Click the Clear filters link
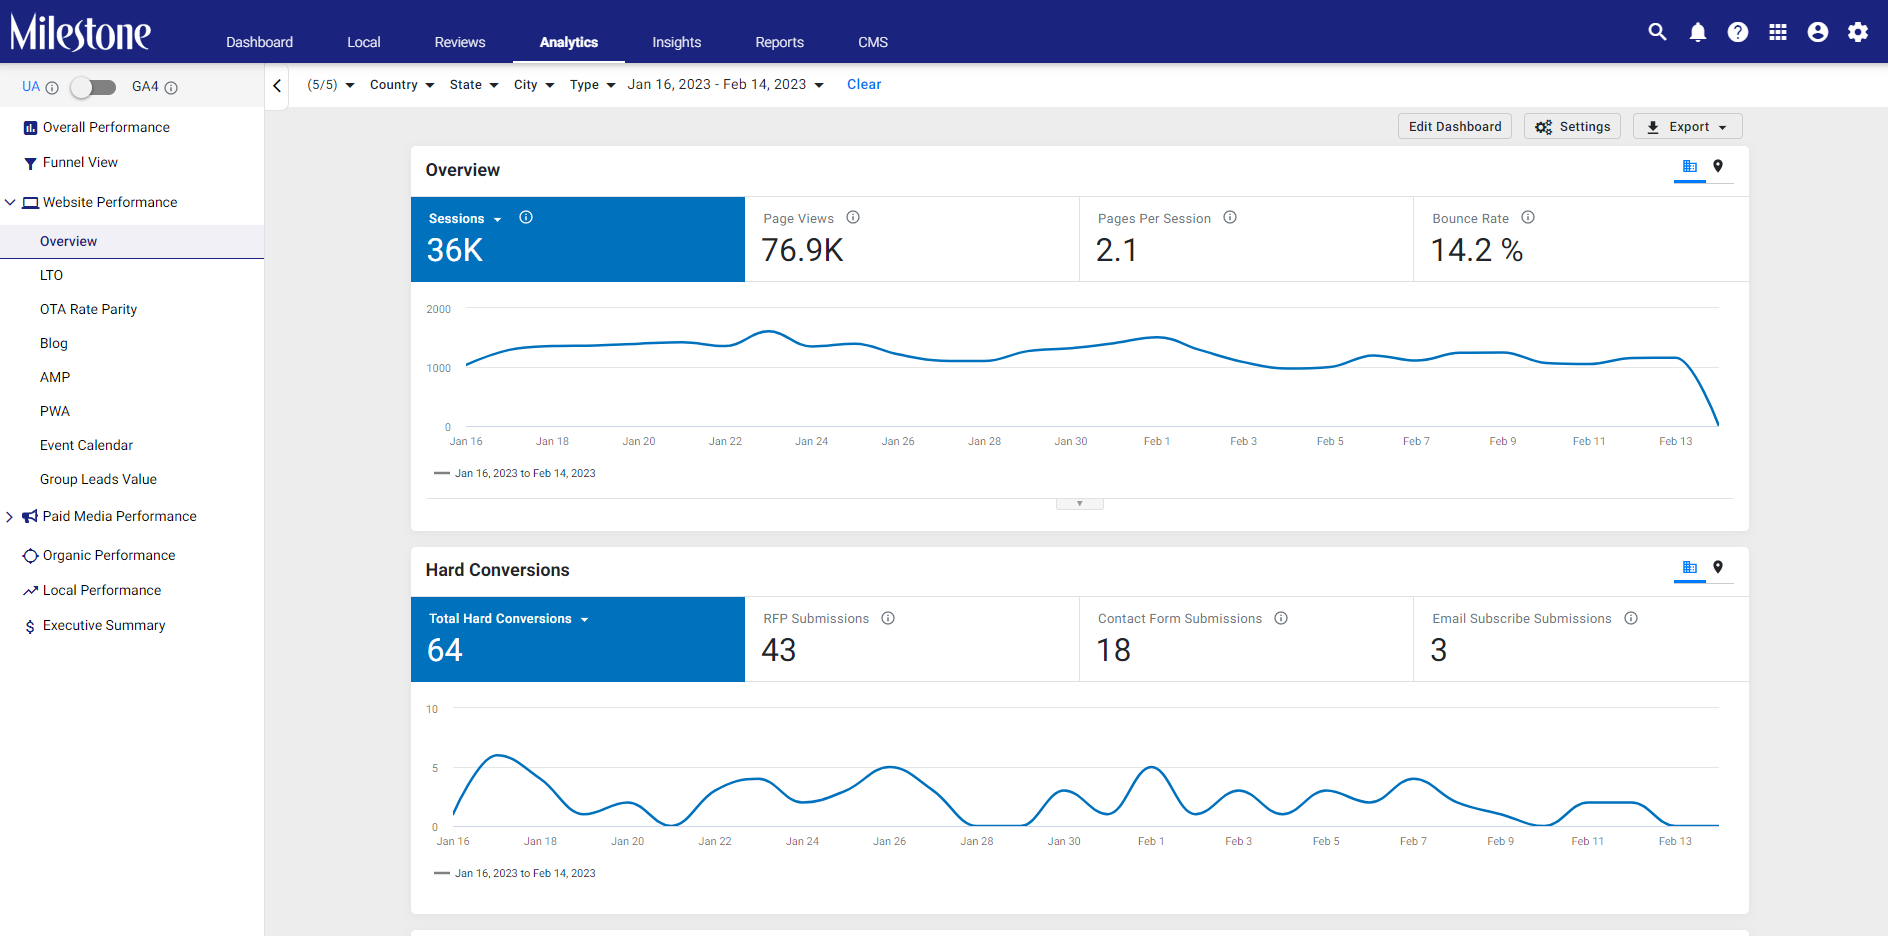This screenshot has width=1888, height=936. (864, 85)
